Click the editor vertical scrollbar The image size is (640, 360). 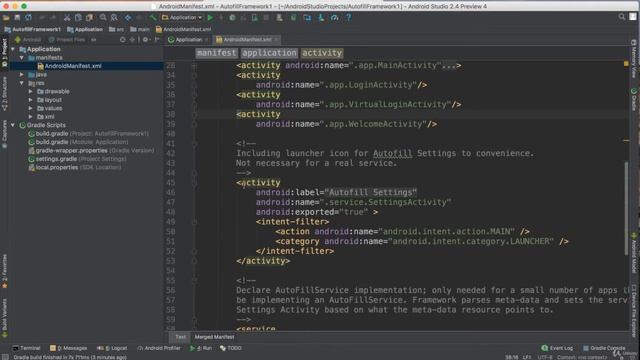pos(626,208)
